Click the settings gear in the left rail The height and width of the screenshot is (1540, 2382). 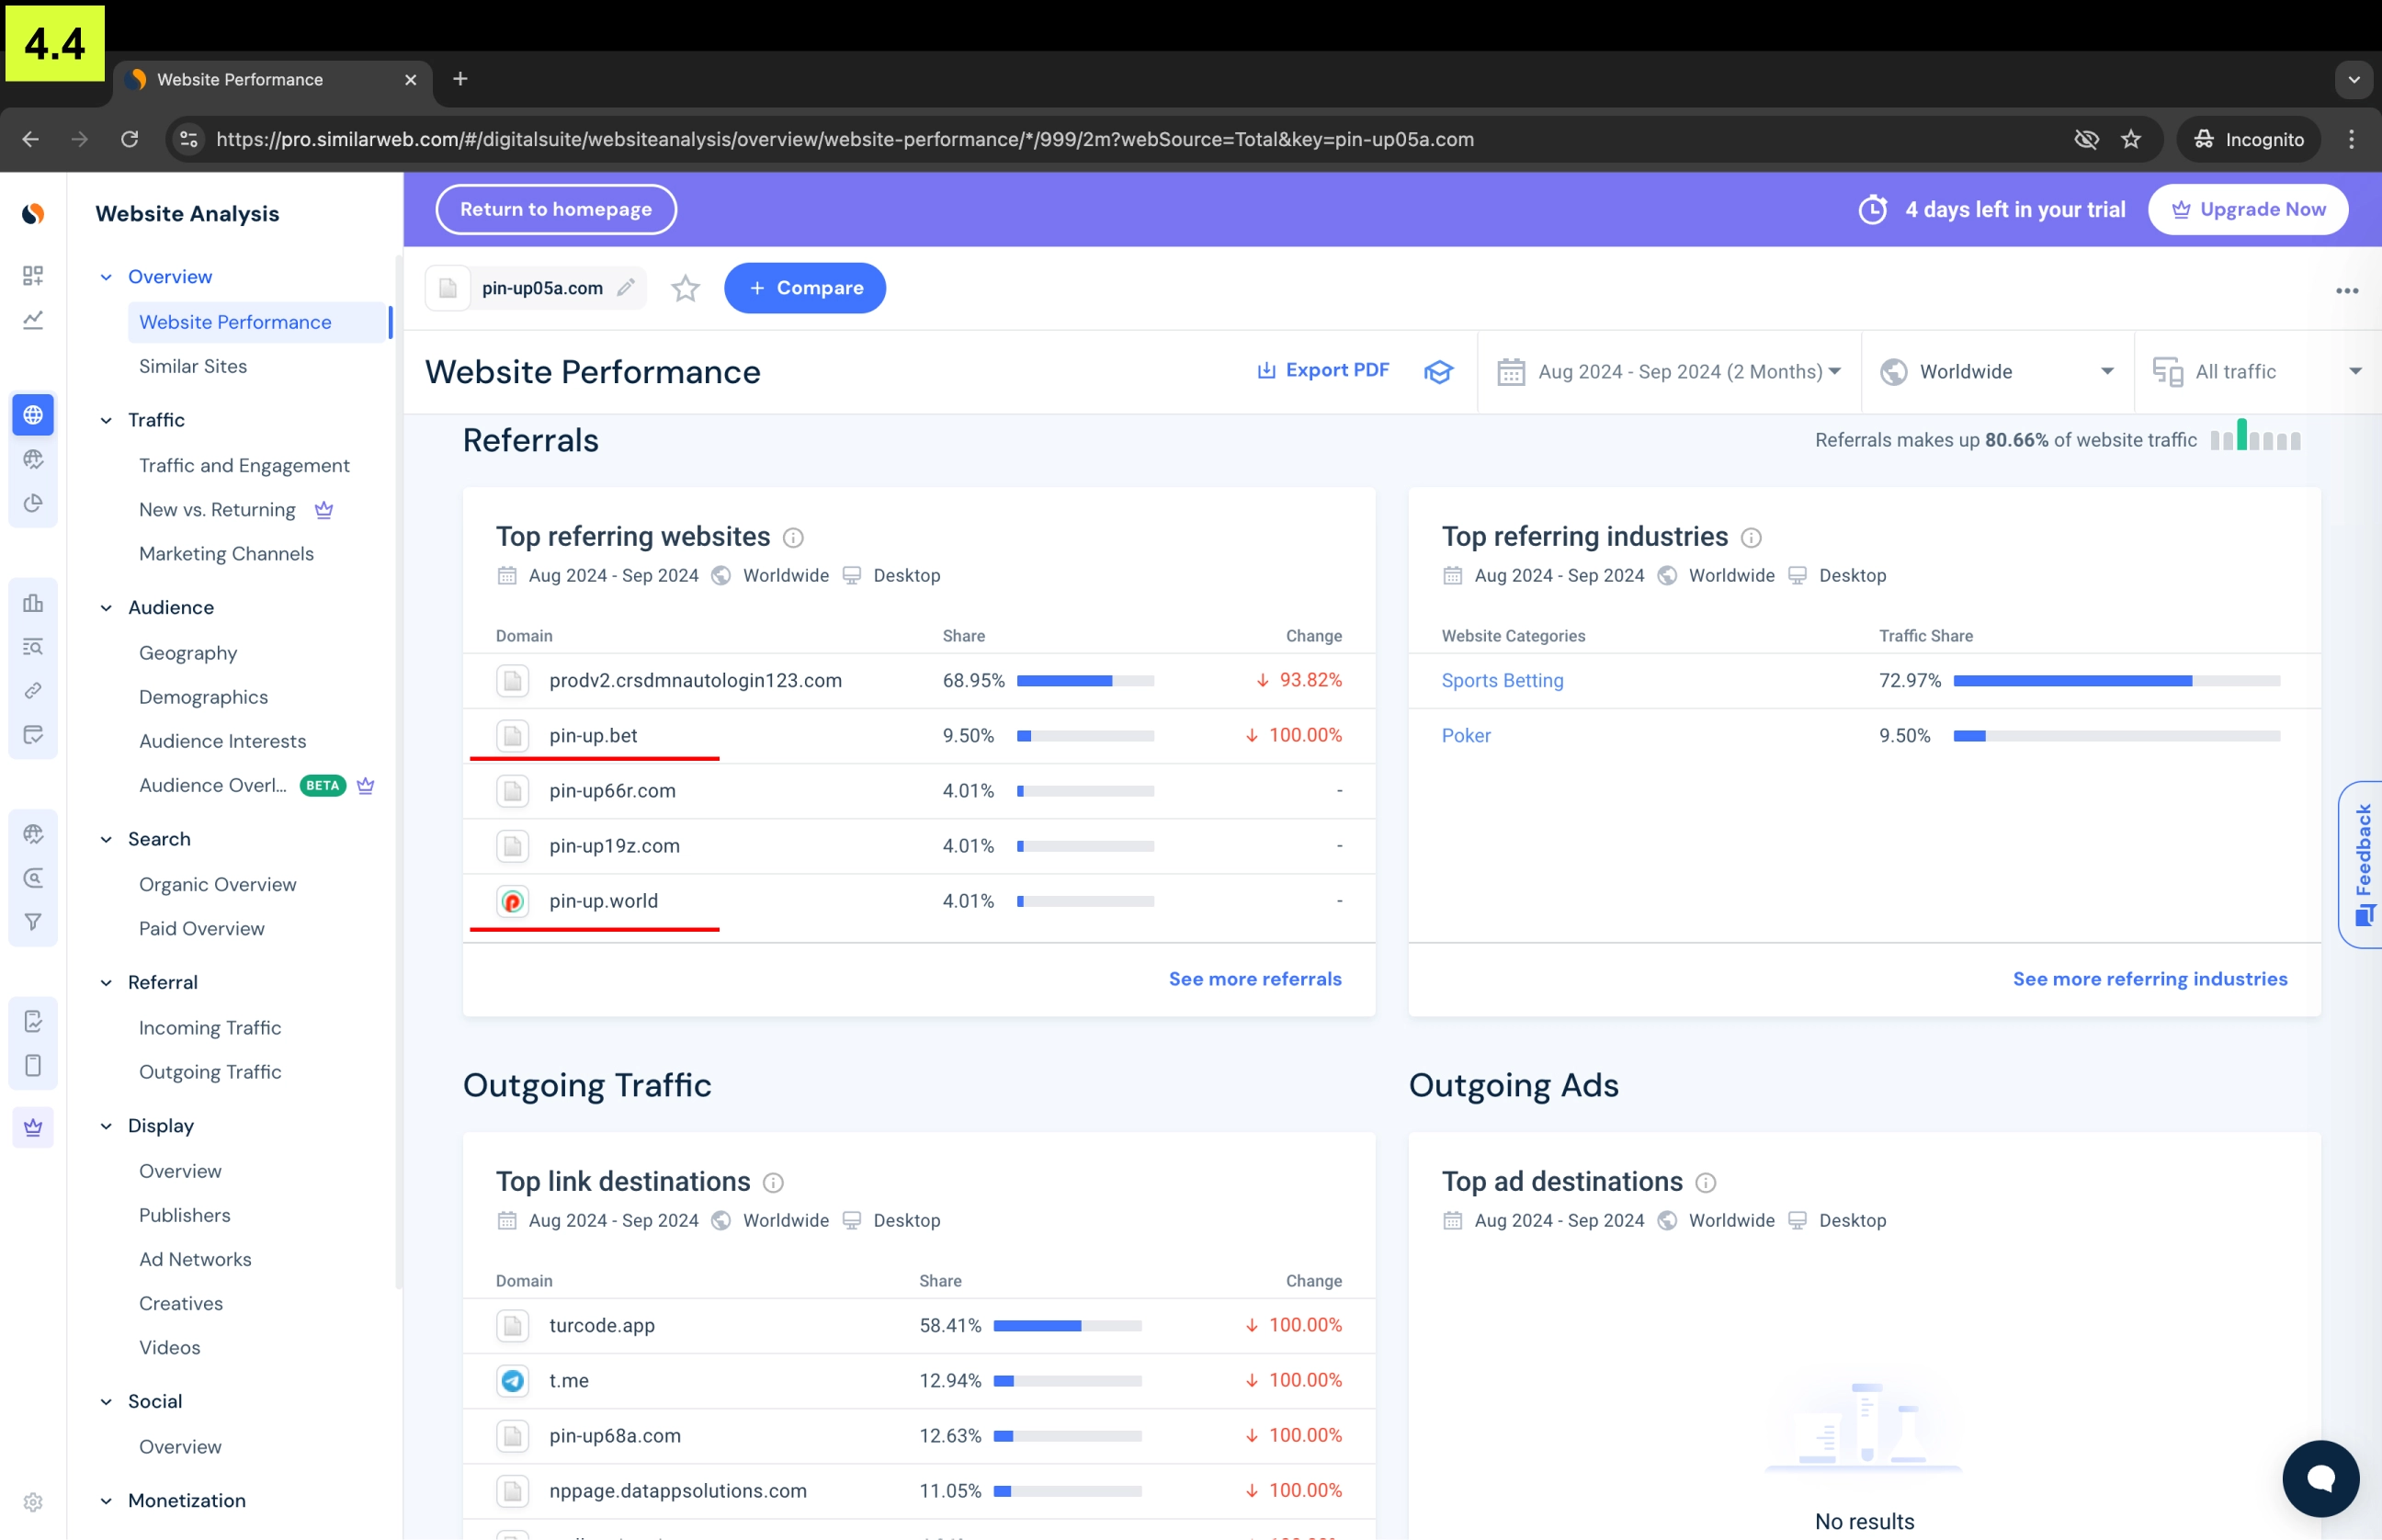[33, 1502]
